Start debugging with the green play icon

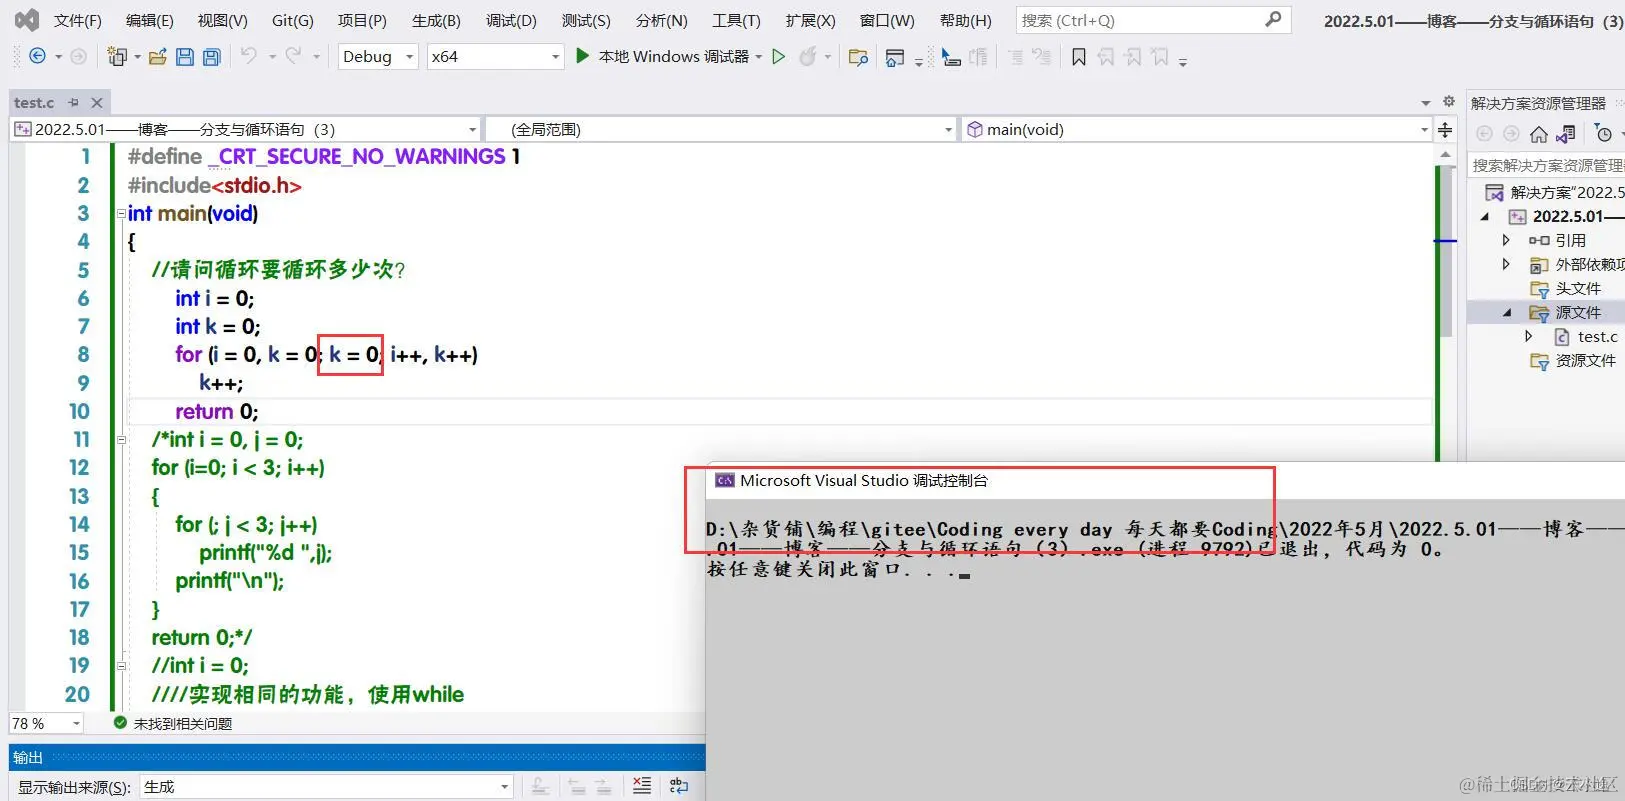point(582,56)
